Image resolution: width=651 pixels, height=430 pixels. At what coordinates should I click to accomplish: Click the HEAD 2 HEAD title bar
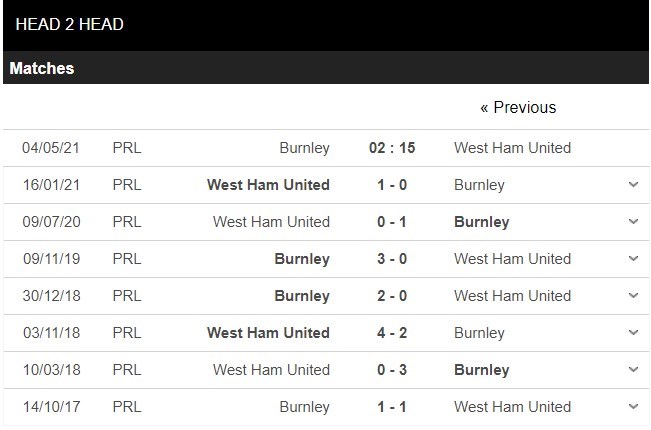coord(70,24)
